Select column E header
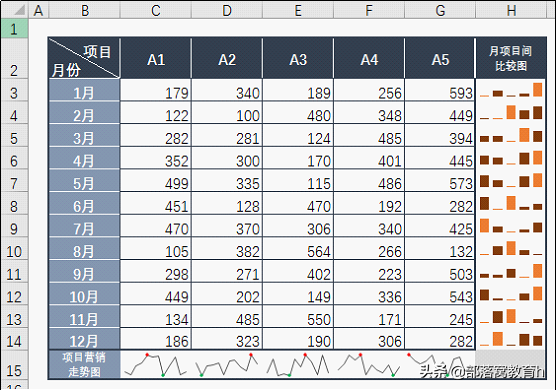Viewport: 556px width, 390px height. tap(298, 10)
